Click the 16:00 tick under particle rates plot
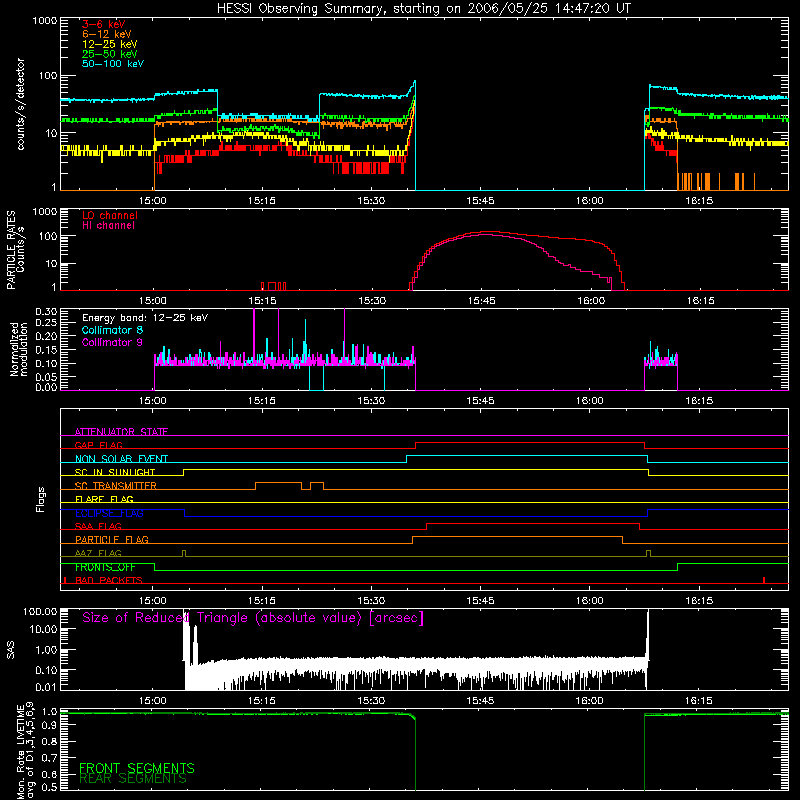The image size is (800, 800). pos(591,301)
